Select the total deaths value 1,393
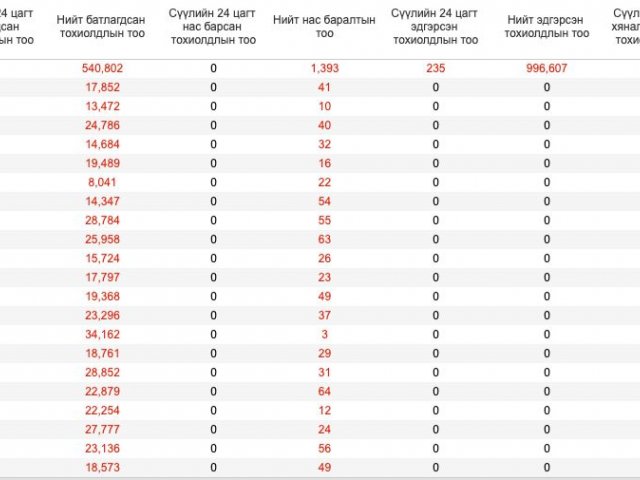This screenshot has height=480, width=640. pyautogui.click(x=324, y=68)
